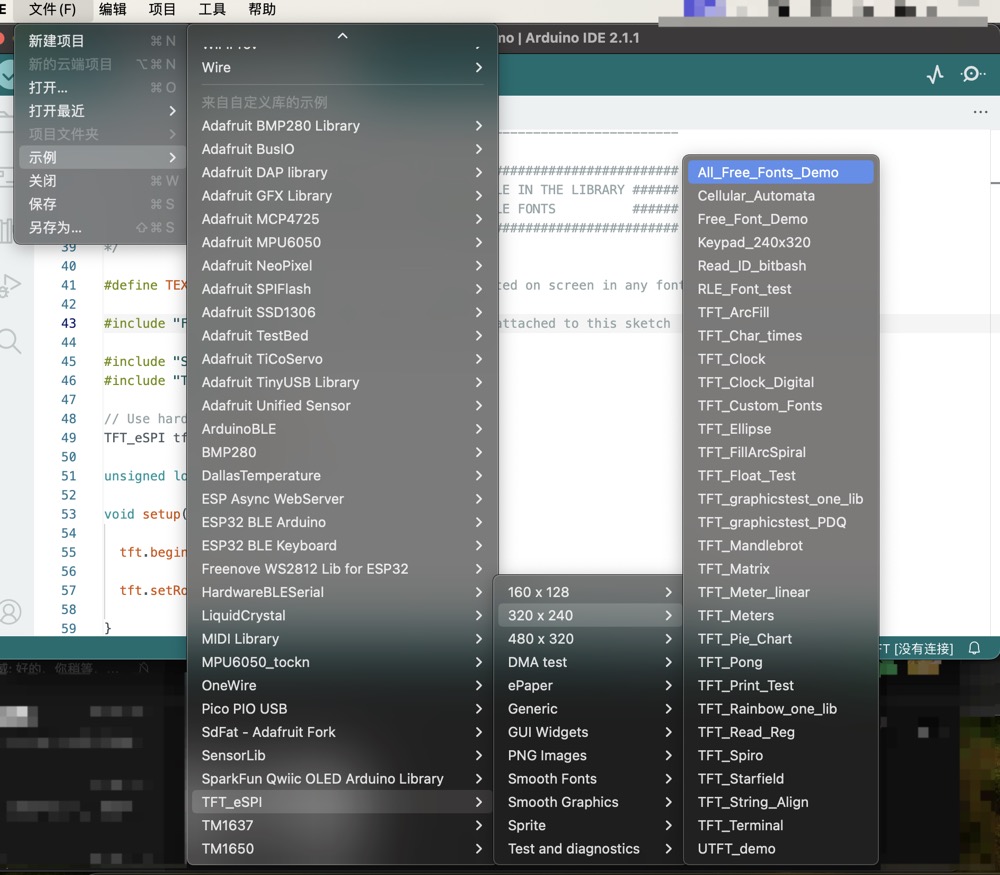Expand the 320 x 240 submenu
1000x875 pixels.
[589, 615]
